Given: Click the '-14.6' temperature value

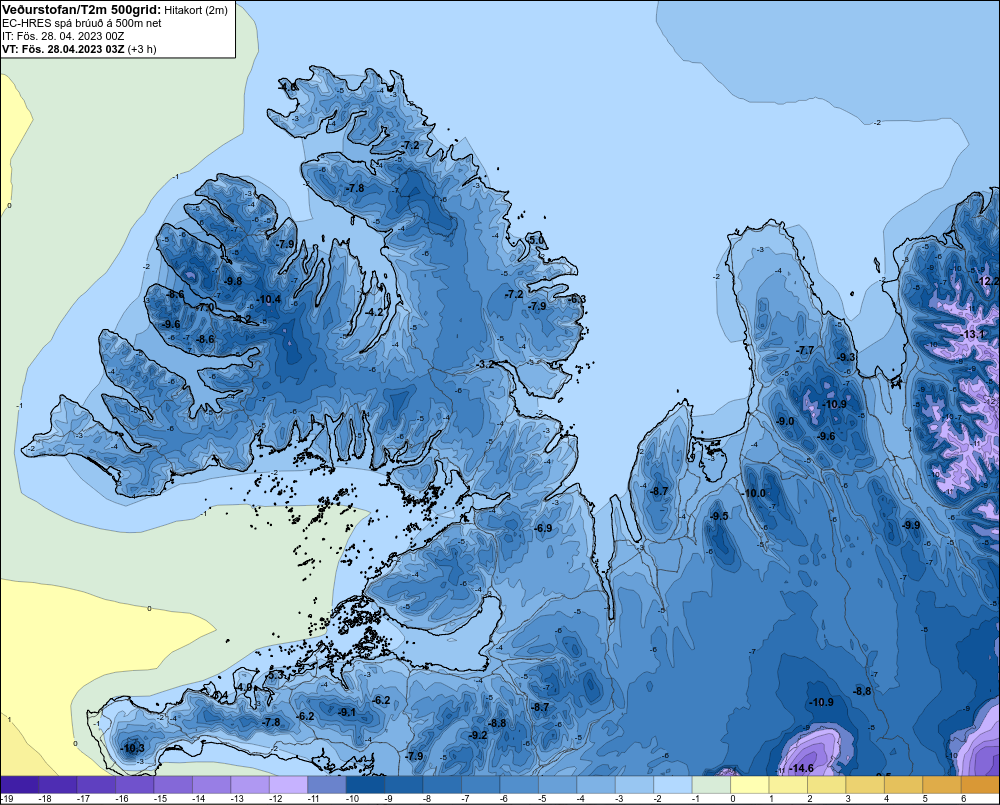Looking at the screenshot, I should (x=801, y=768).
